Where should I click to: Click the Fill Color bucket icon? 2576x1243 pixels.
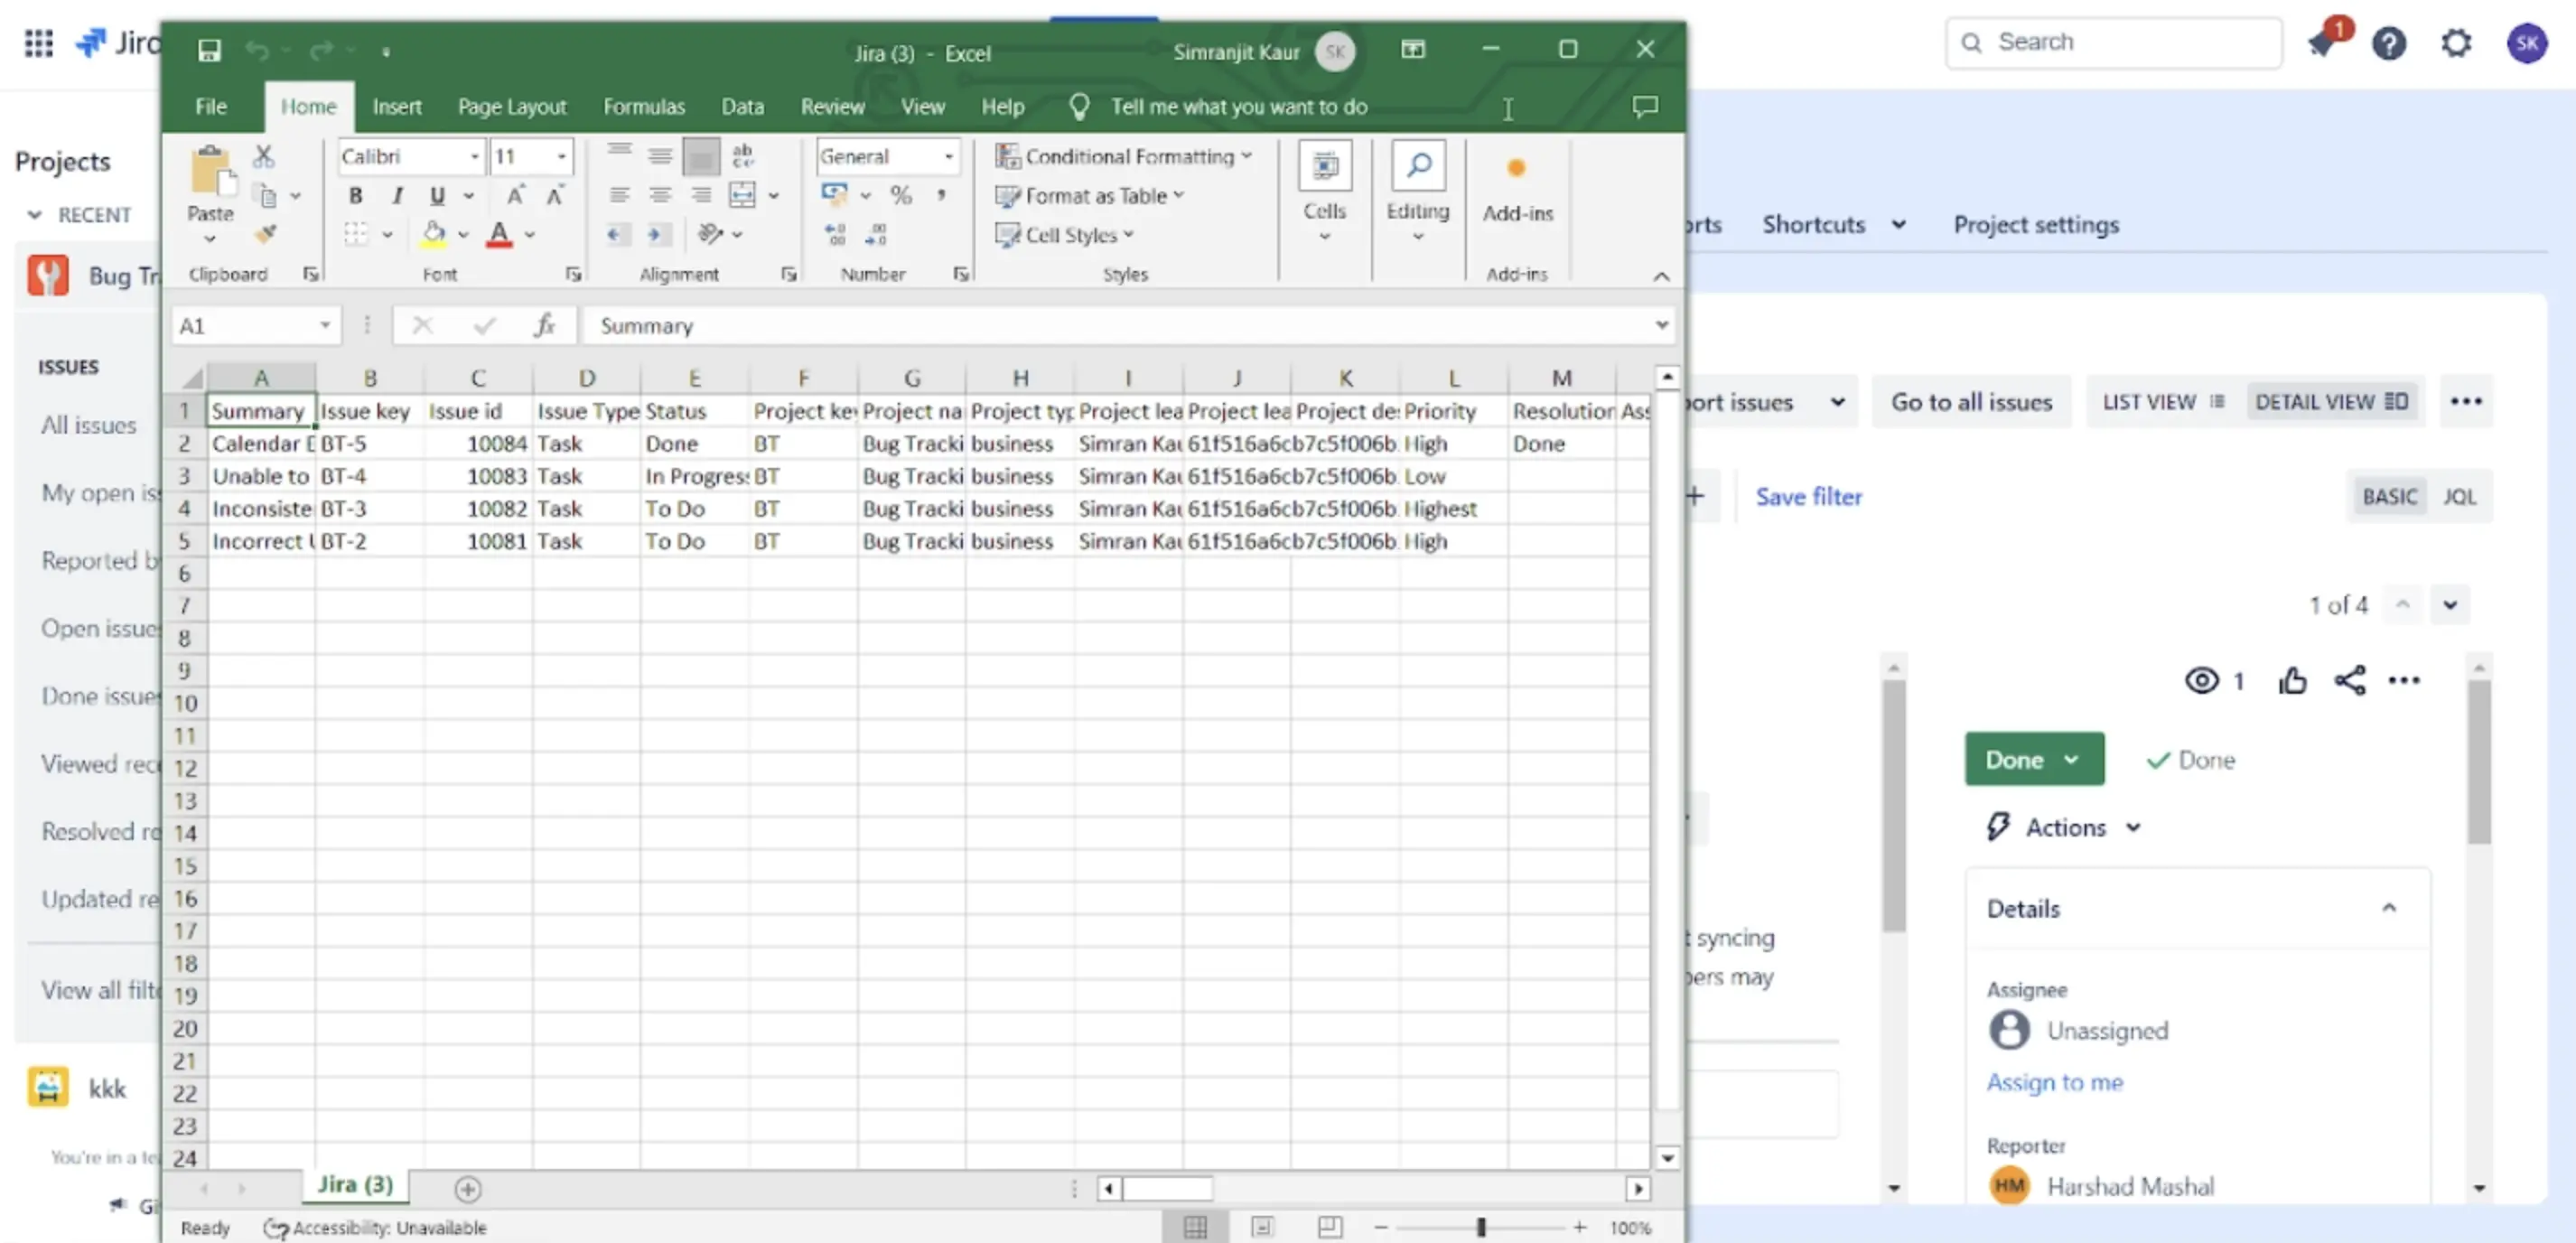(433, 234)
